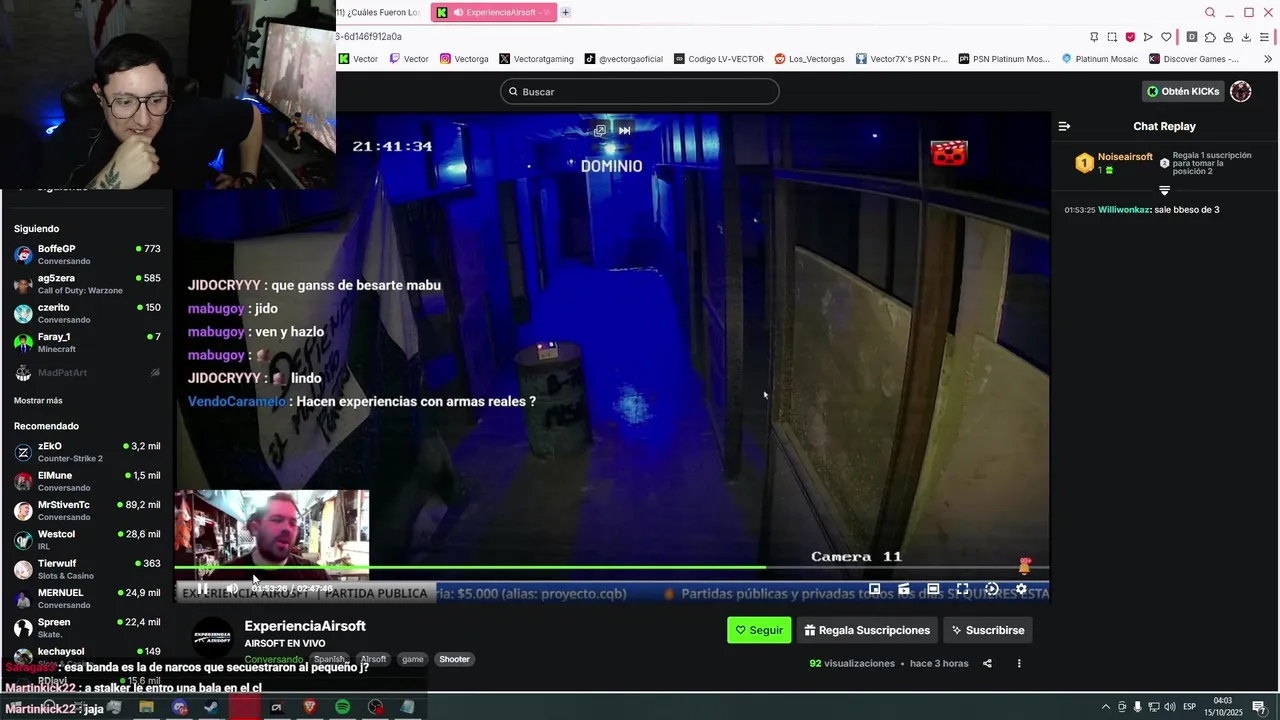Open Steam from the taskbar

(x=212, y=707)
